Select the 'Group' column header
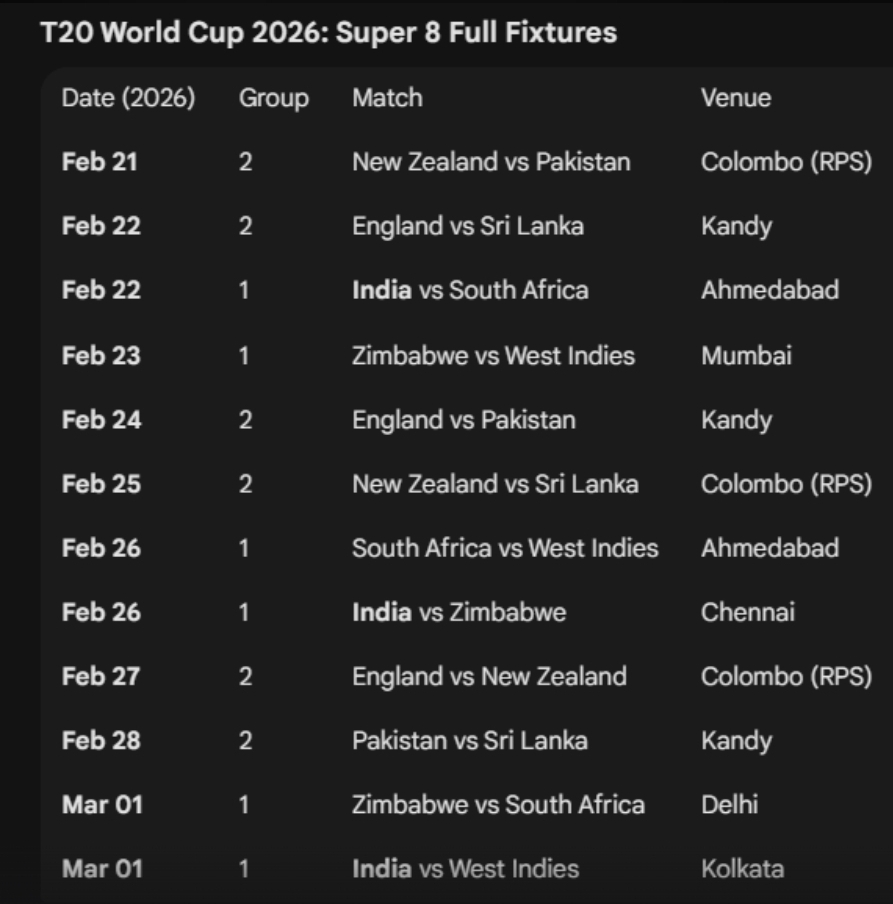The width and height of the screenshot is (893, 904). [273, 98]
